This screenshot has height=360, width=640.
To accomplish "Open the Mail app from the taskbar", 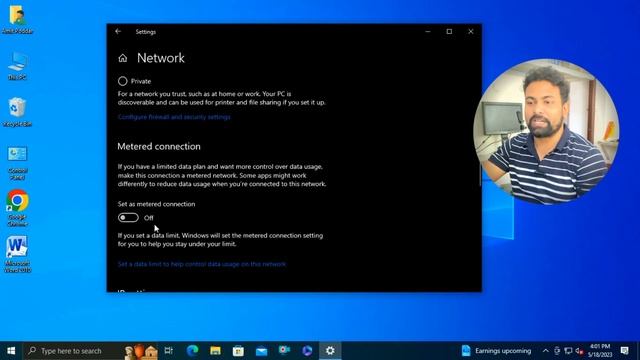I will [261, 351].
